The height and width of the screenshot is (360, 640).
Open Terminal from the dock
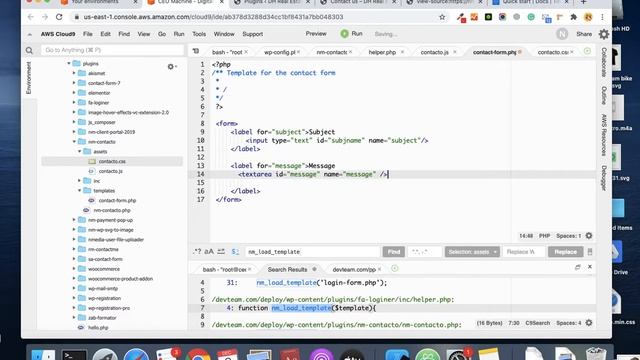pos(74,354)
